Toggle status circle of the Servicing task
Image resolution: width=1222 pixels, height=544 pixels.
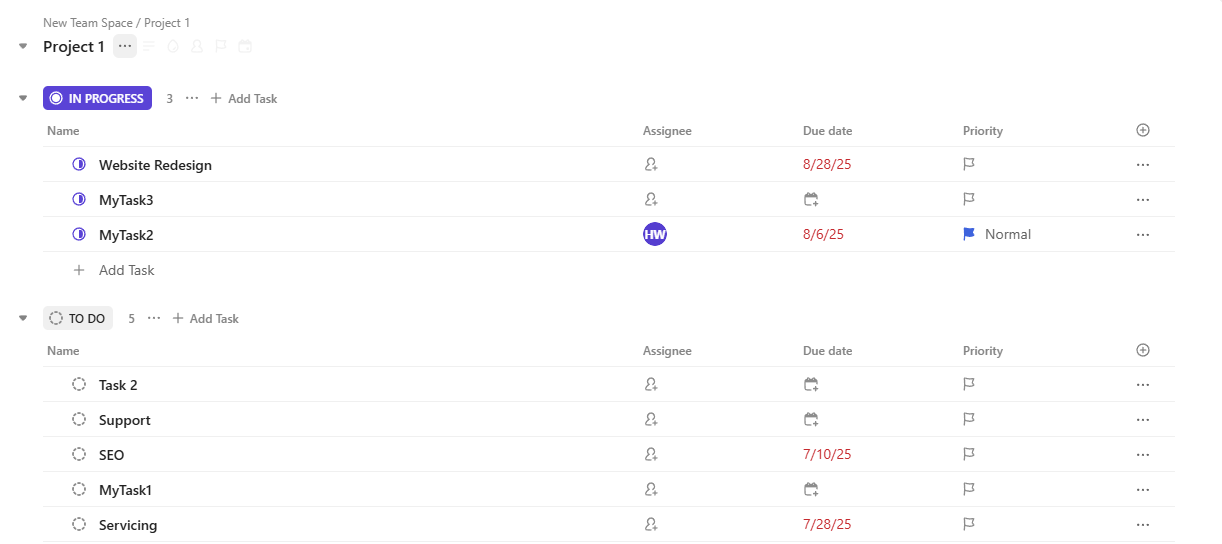click(x=79, y=525)
